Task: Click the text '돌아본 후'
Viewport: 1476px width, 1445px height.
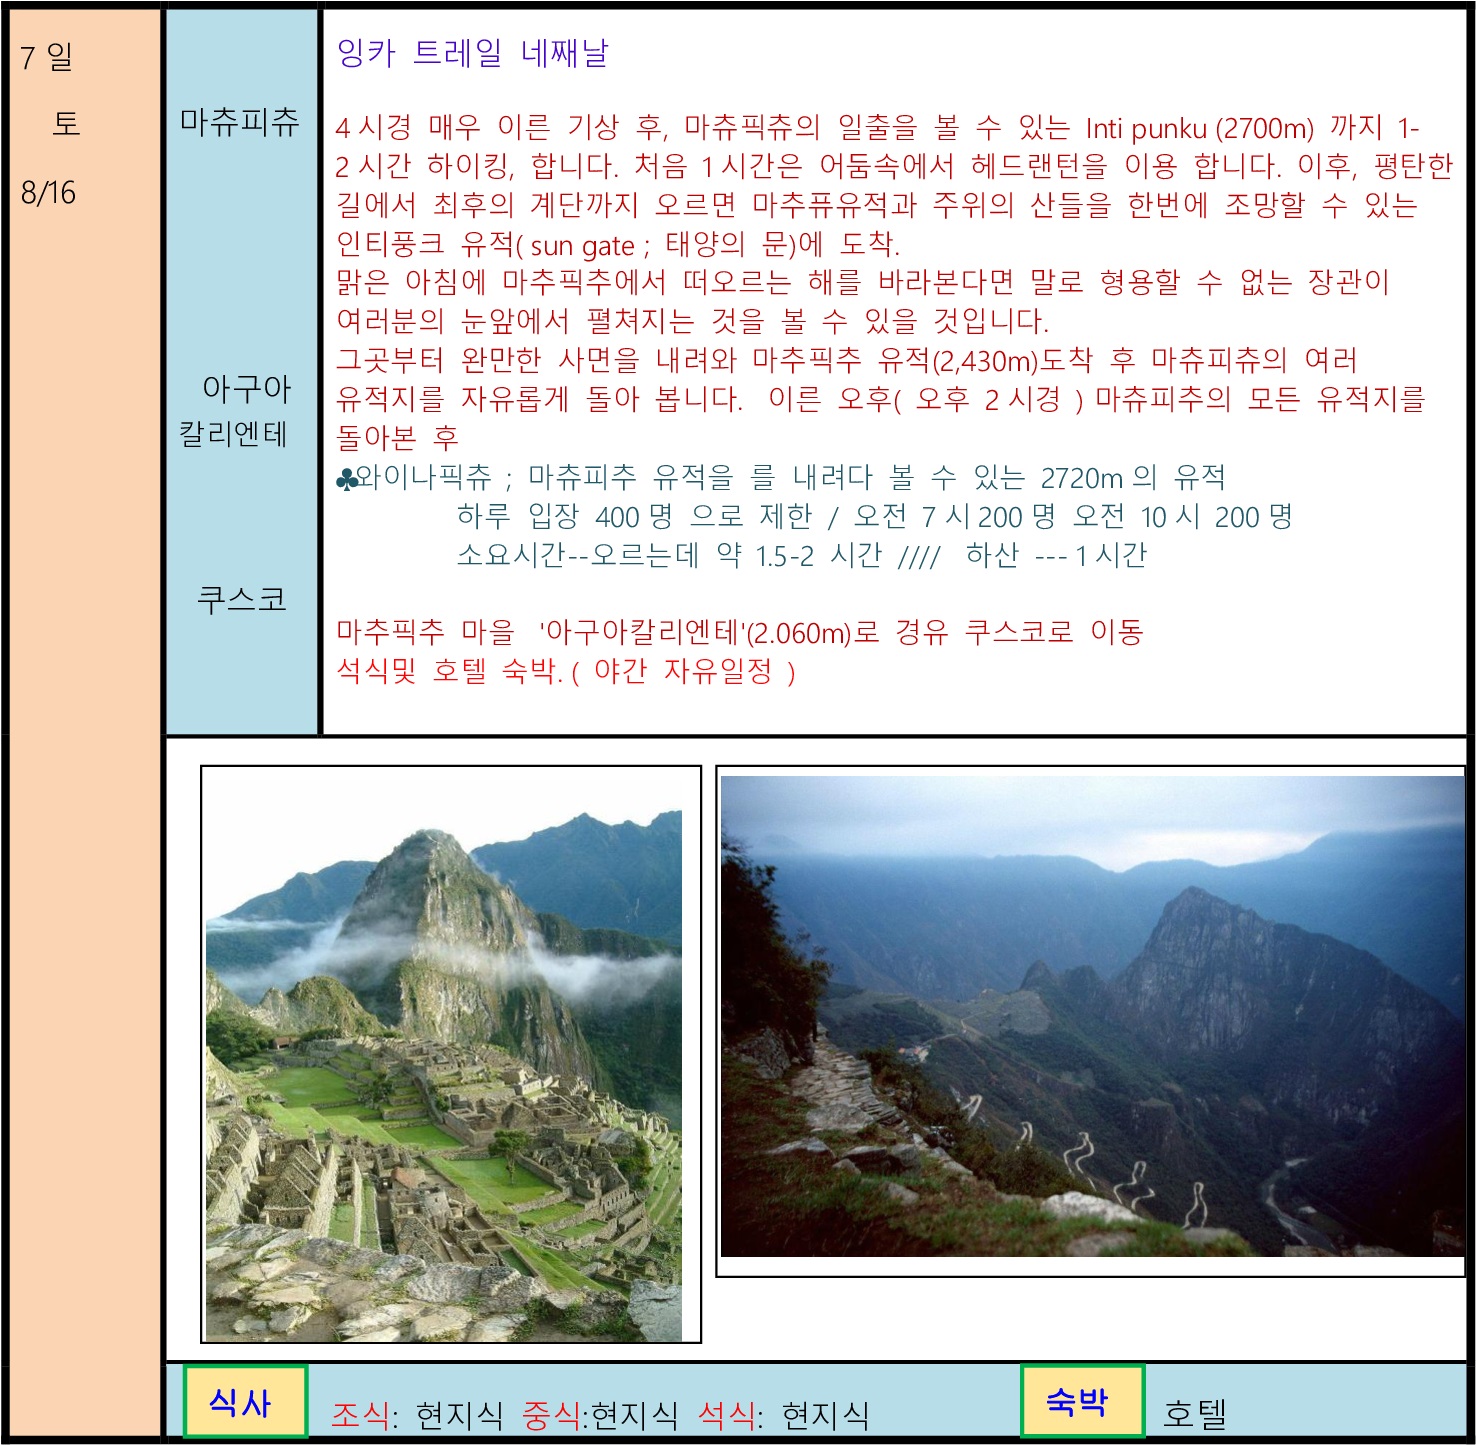Action: pyautogui.click(x=397, y=437)
